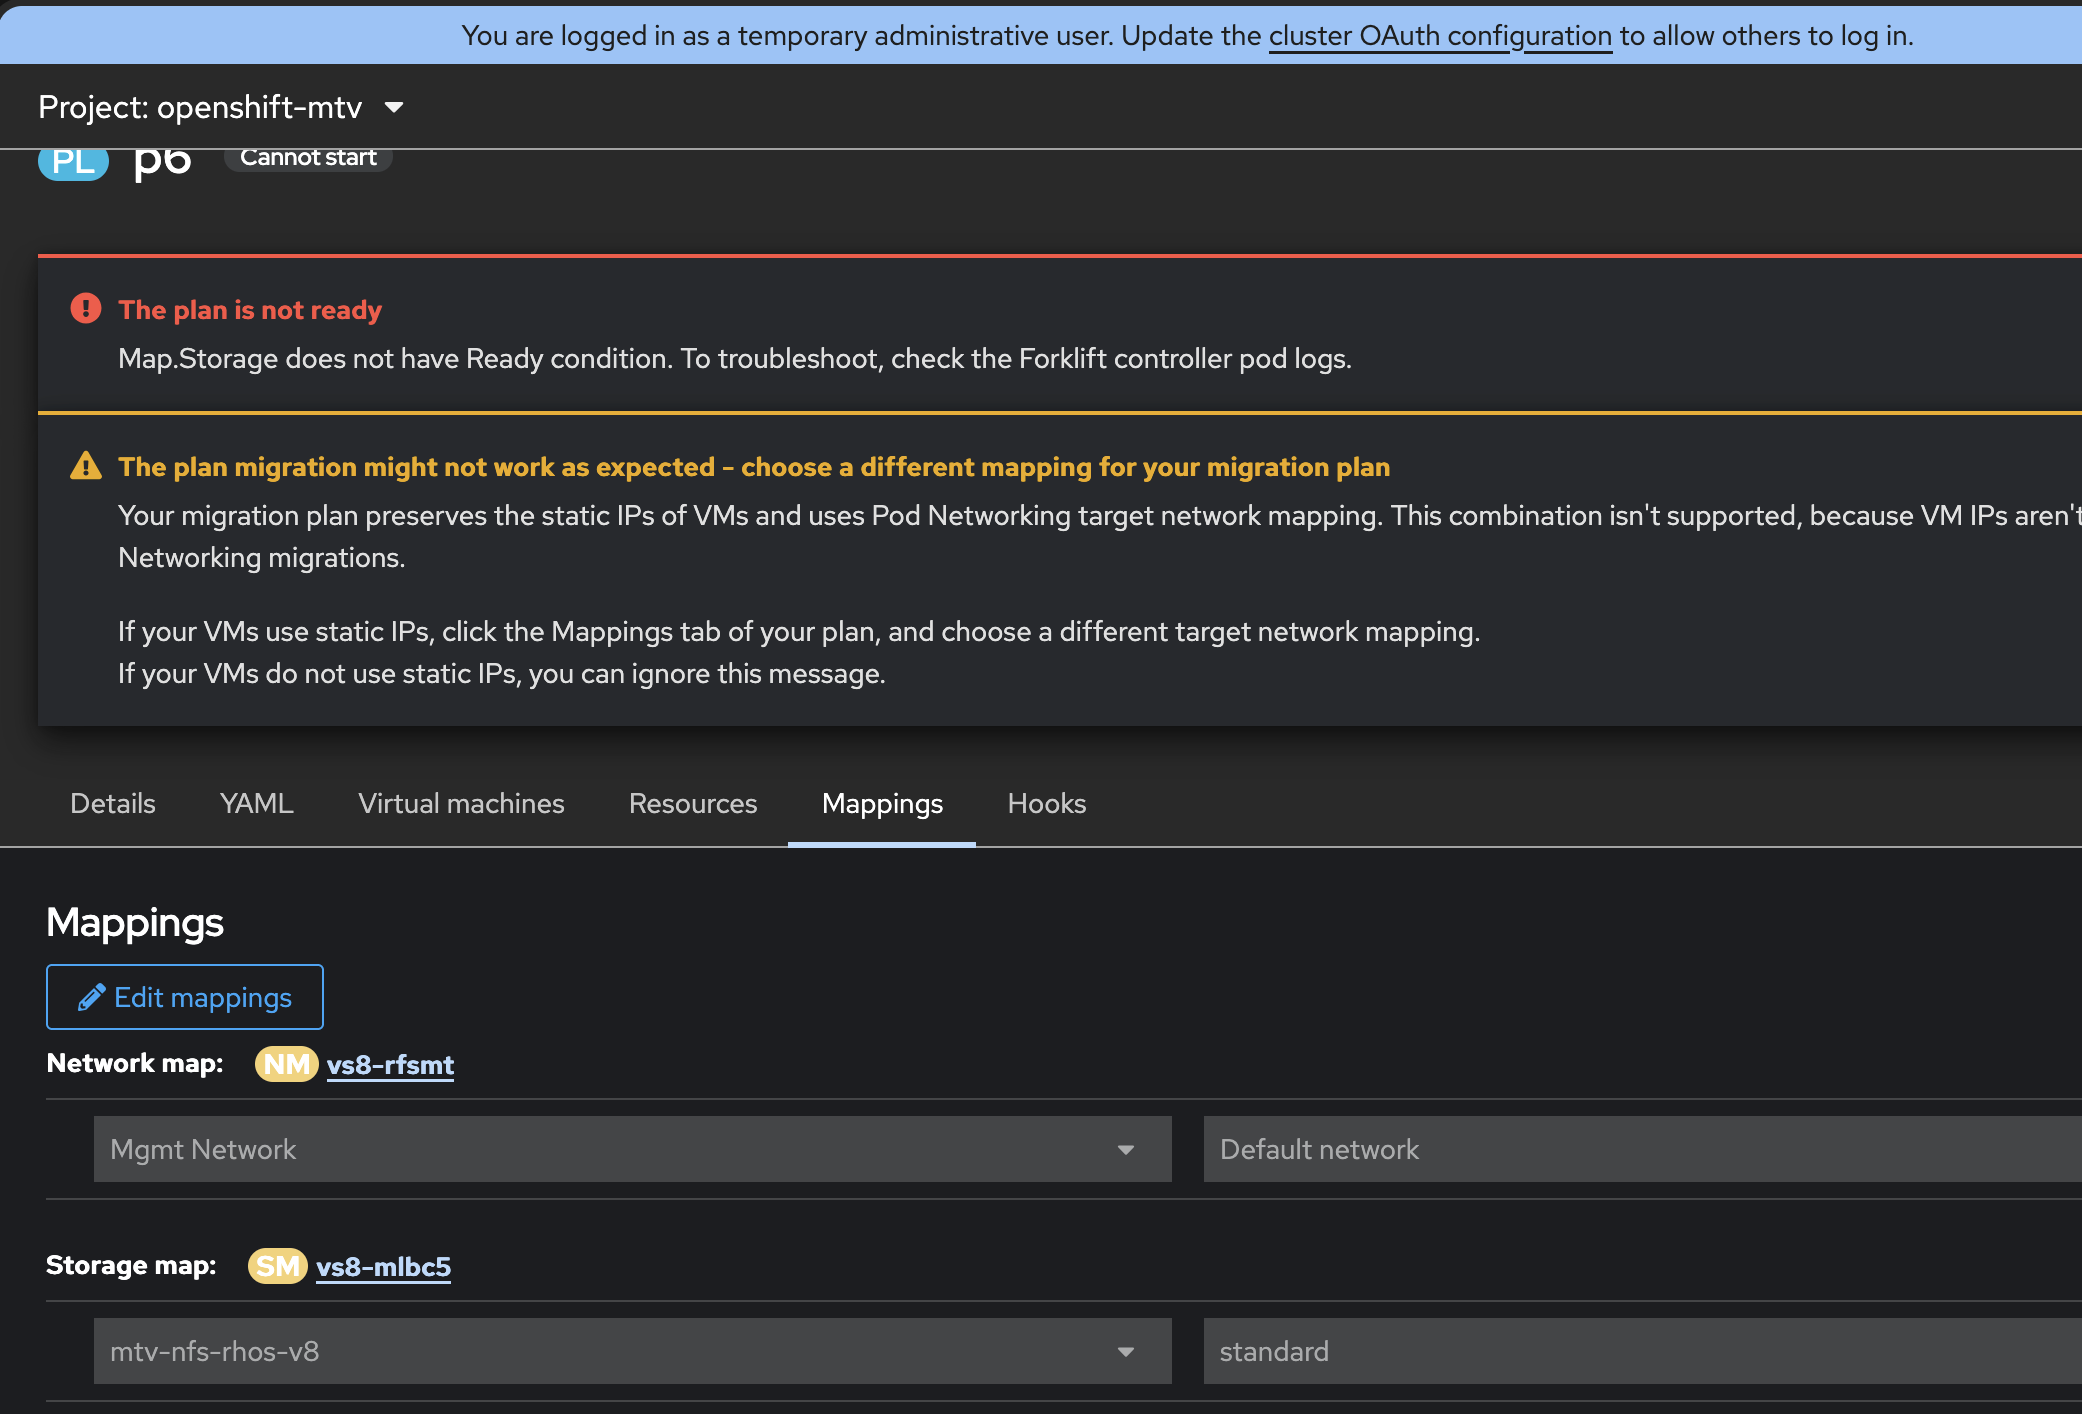The height and width of the screenshot is (1414, 2082).
Task: Click the NM network map badge
Action: [286, 1064]
